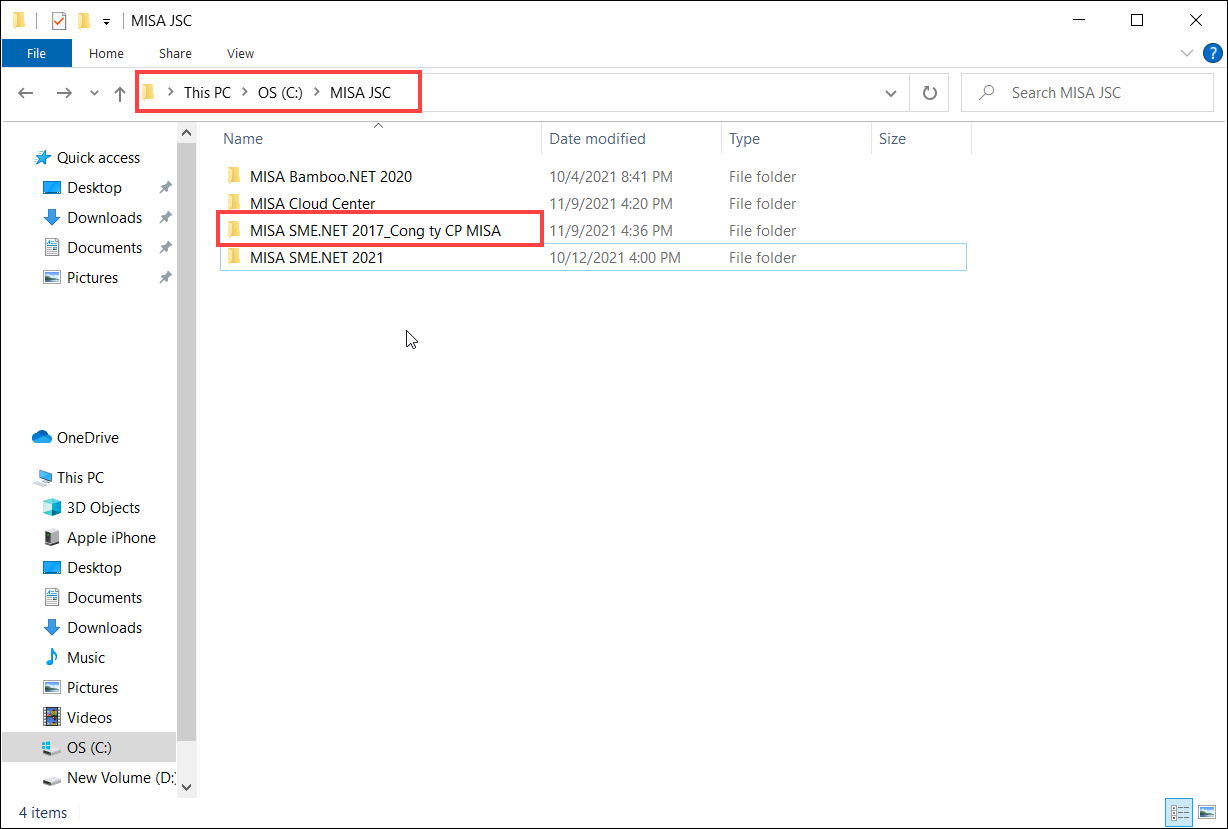Click navigation pane scroll down arrow

coord(187,788)
